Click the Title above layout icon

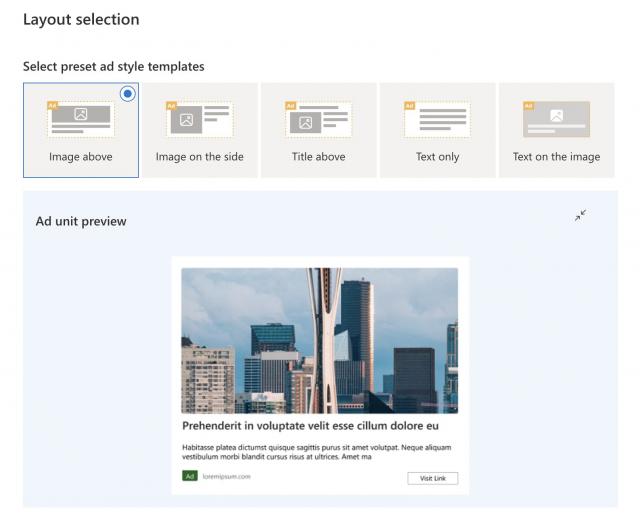(318, 119)
